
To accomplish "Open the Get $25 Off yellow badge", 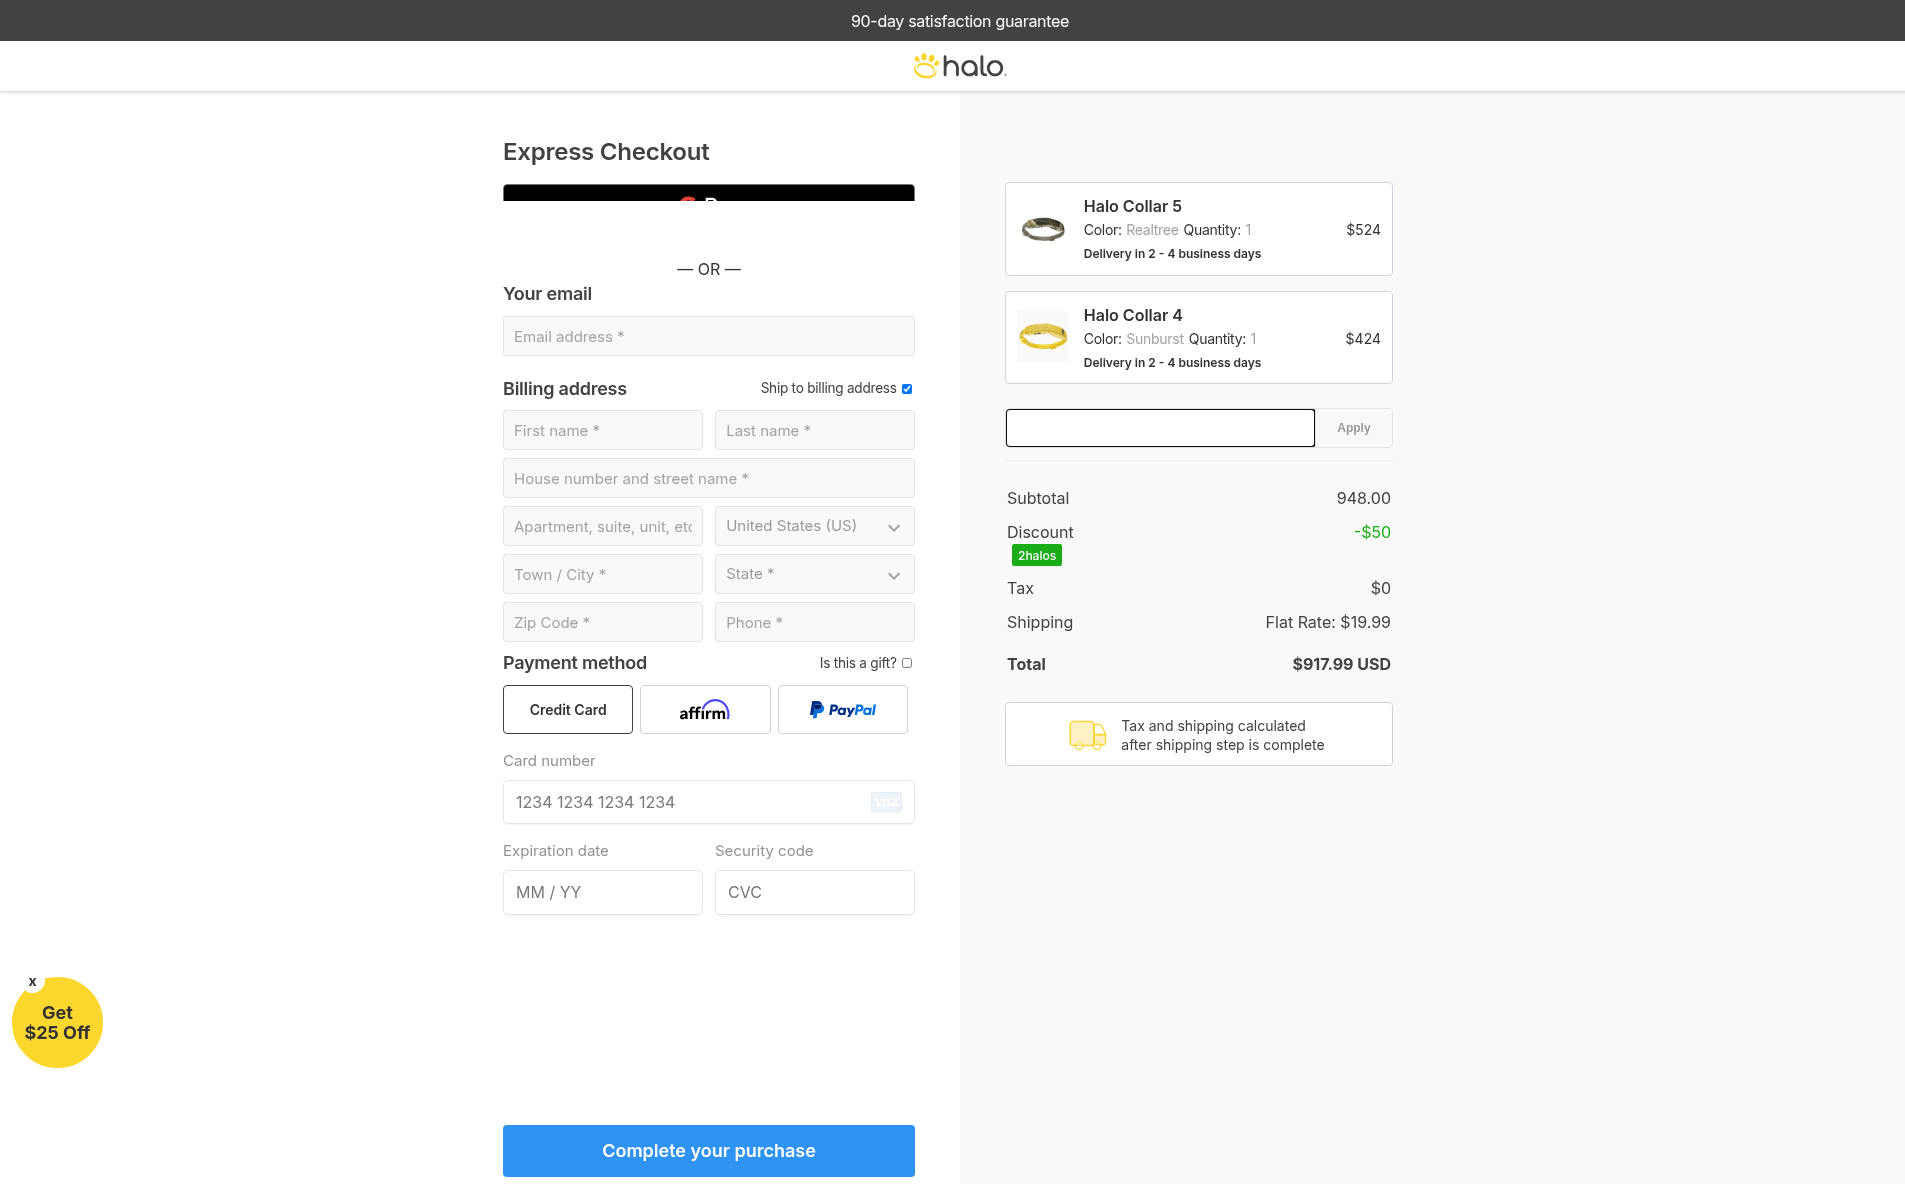I will coord(57,1023).
